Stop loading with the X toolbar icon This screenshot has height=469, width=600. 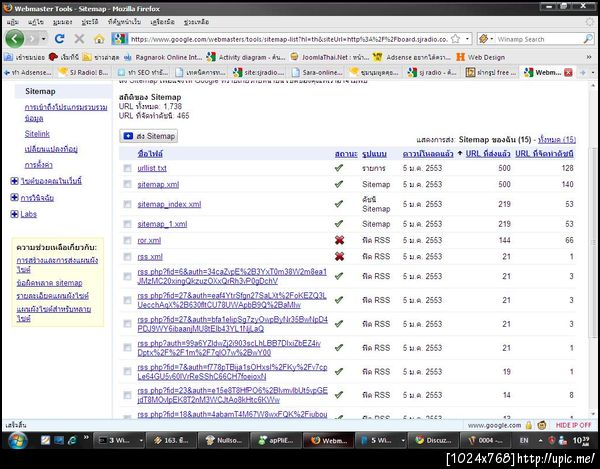(79, 39)
